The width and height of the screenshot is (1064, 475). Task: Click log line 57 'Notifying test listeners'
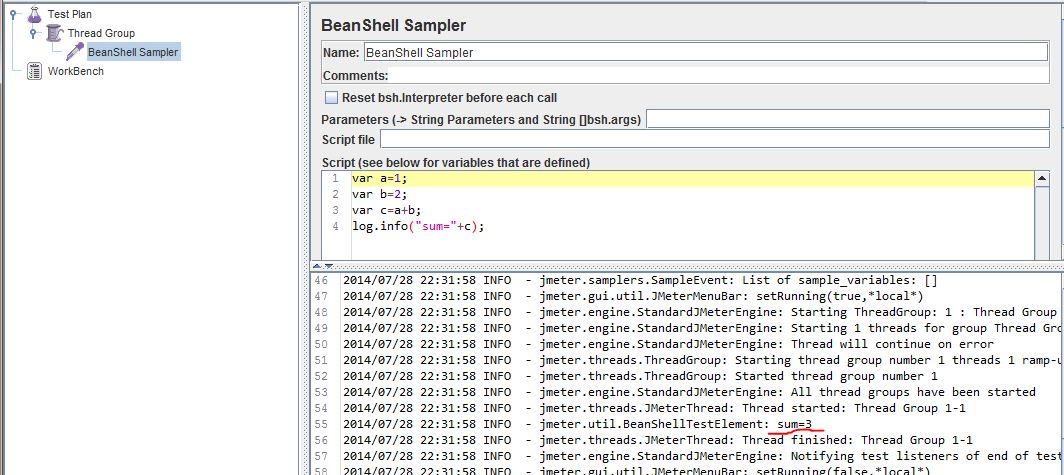coord(702,456)
